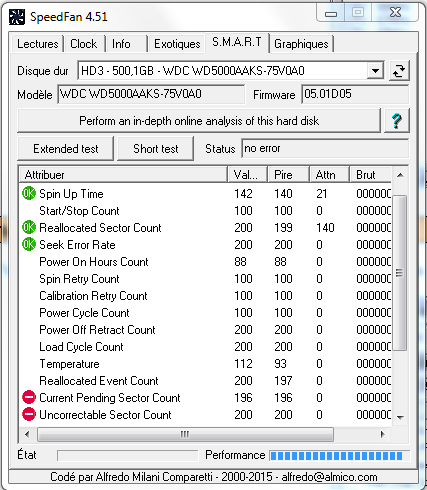
Task: Click the Firmware field 05.01D05
Action: click(355, 94)
